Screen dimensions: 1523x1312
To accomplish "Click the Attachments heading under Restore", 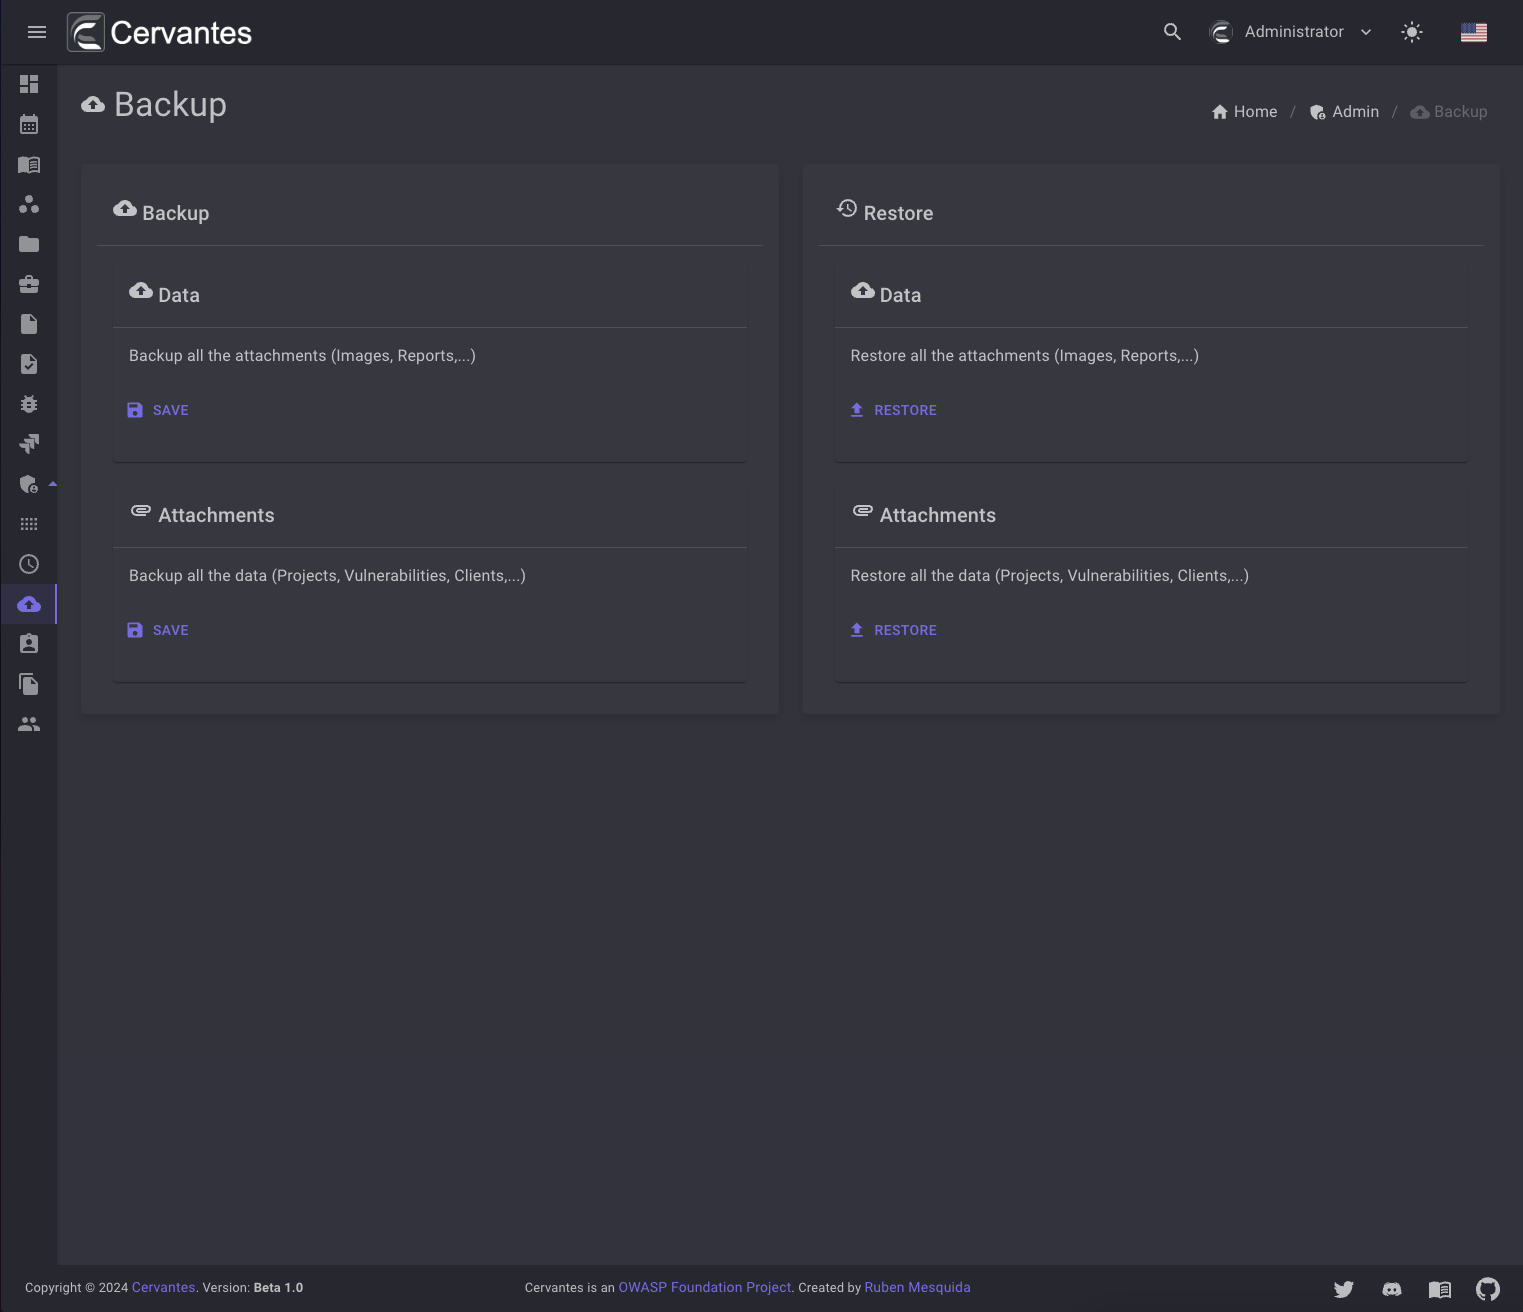I will point(937,515).
